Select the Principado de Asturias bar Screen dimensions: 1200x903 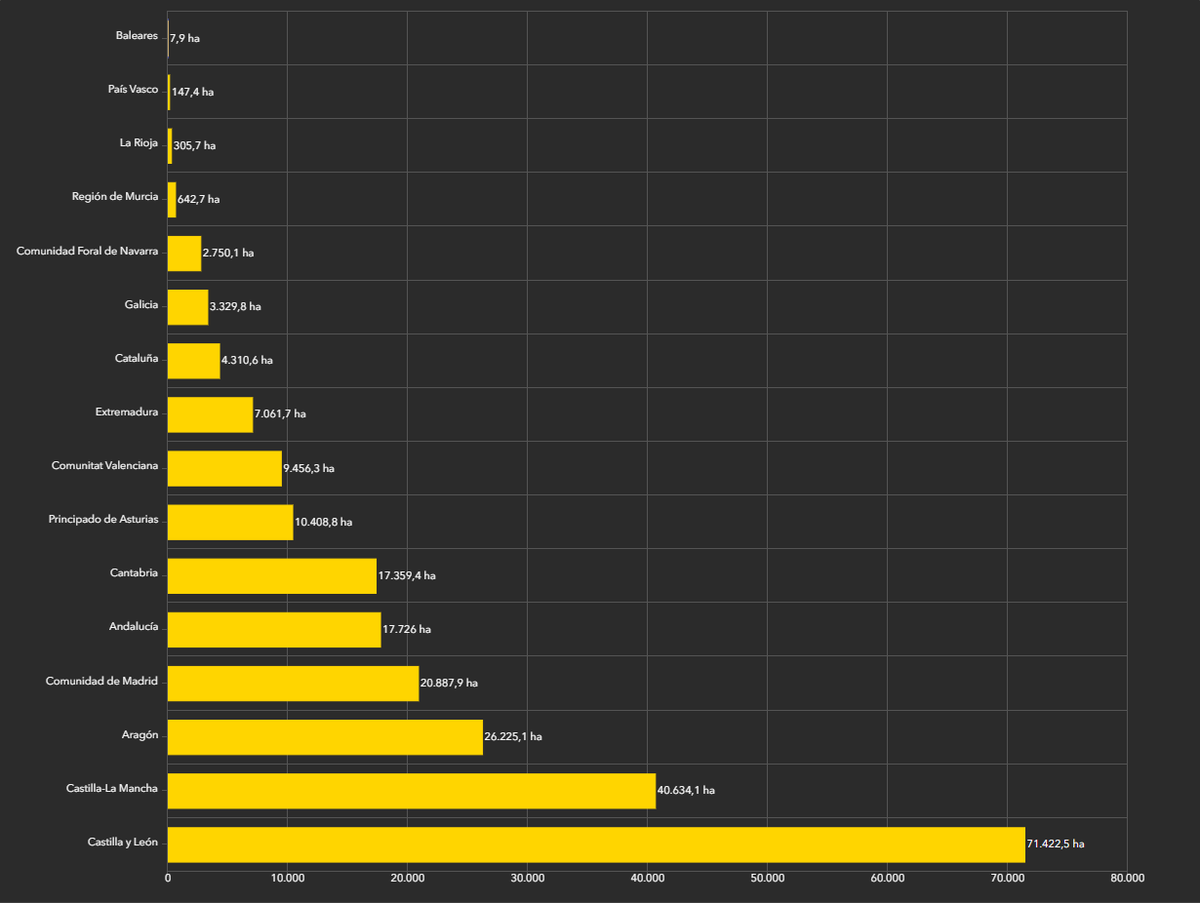tap(230, 522)
